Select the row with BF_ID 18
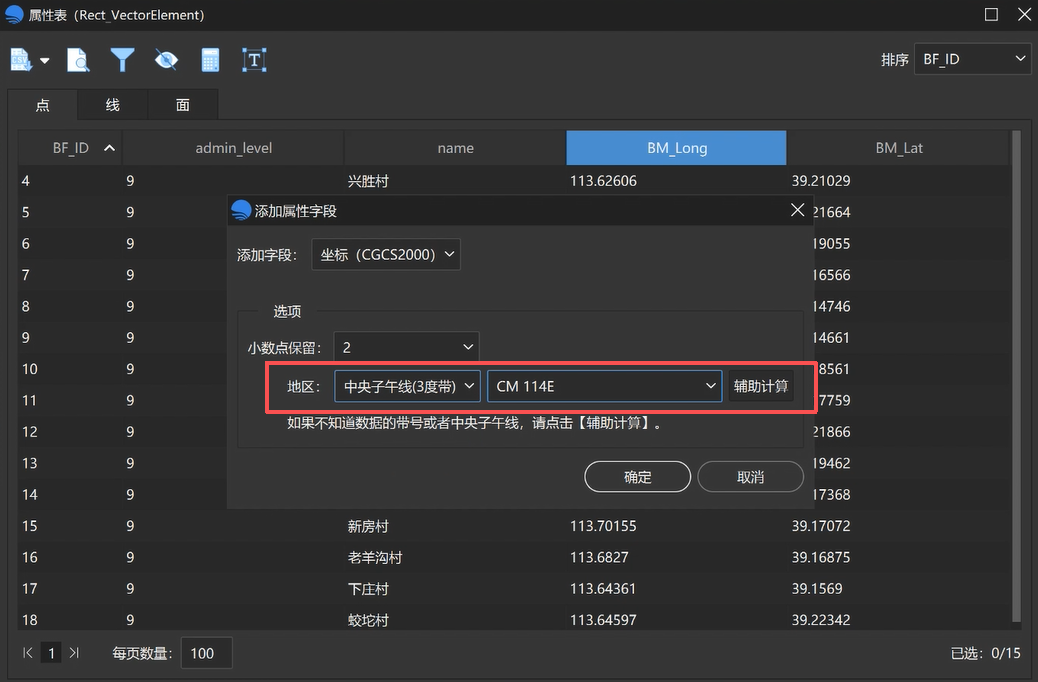Screen dimensions: 1038x682 (513, 620)
